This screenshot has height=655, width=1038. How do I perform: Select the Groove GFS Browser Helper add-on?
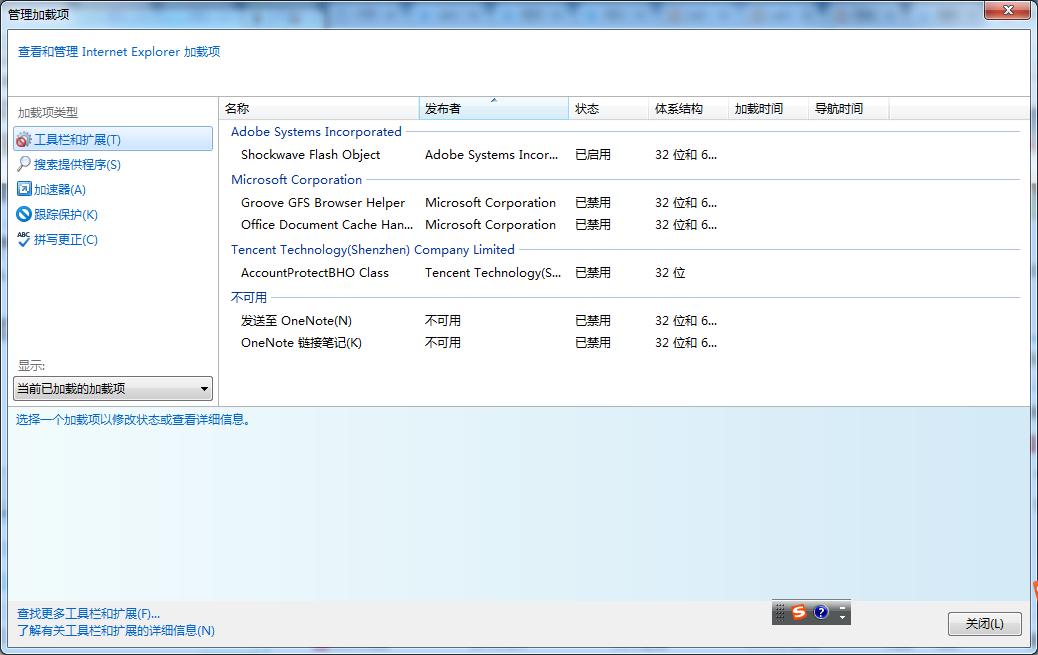coord(322,203)
